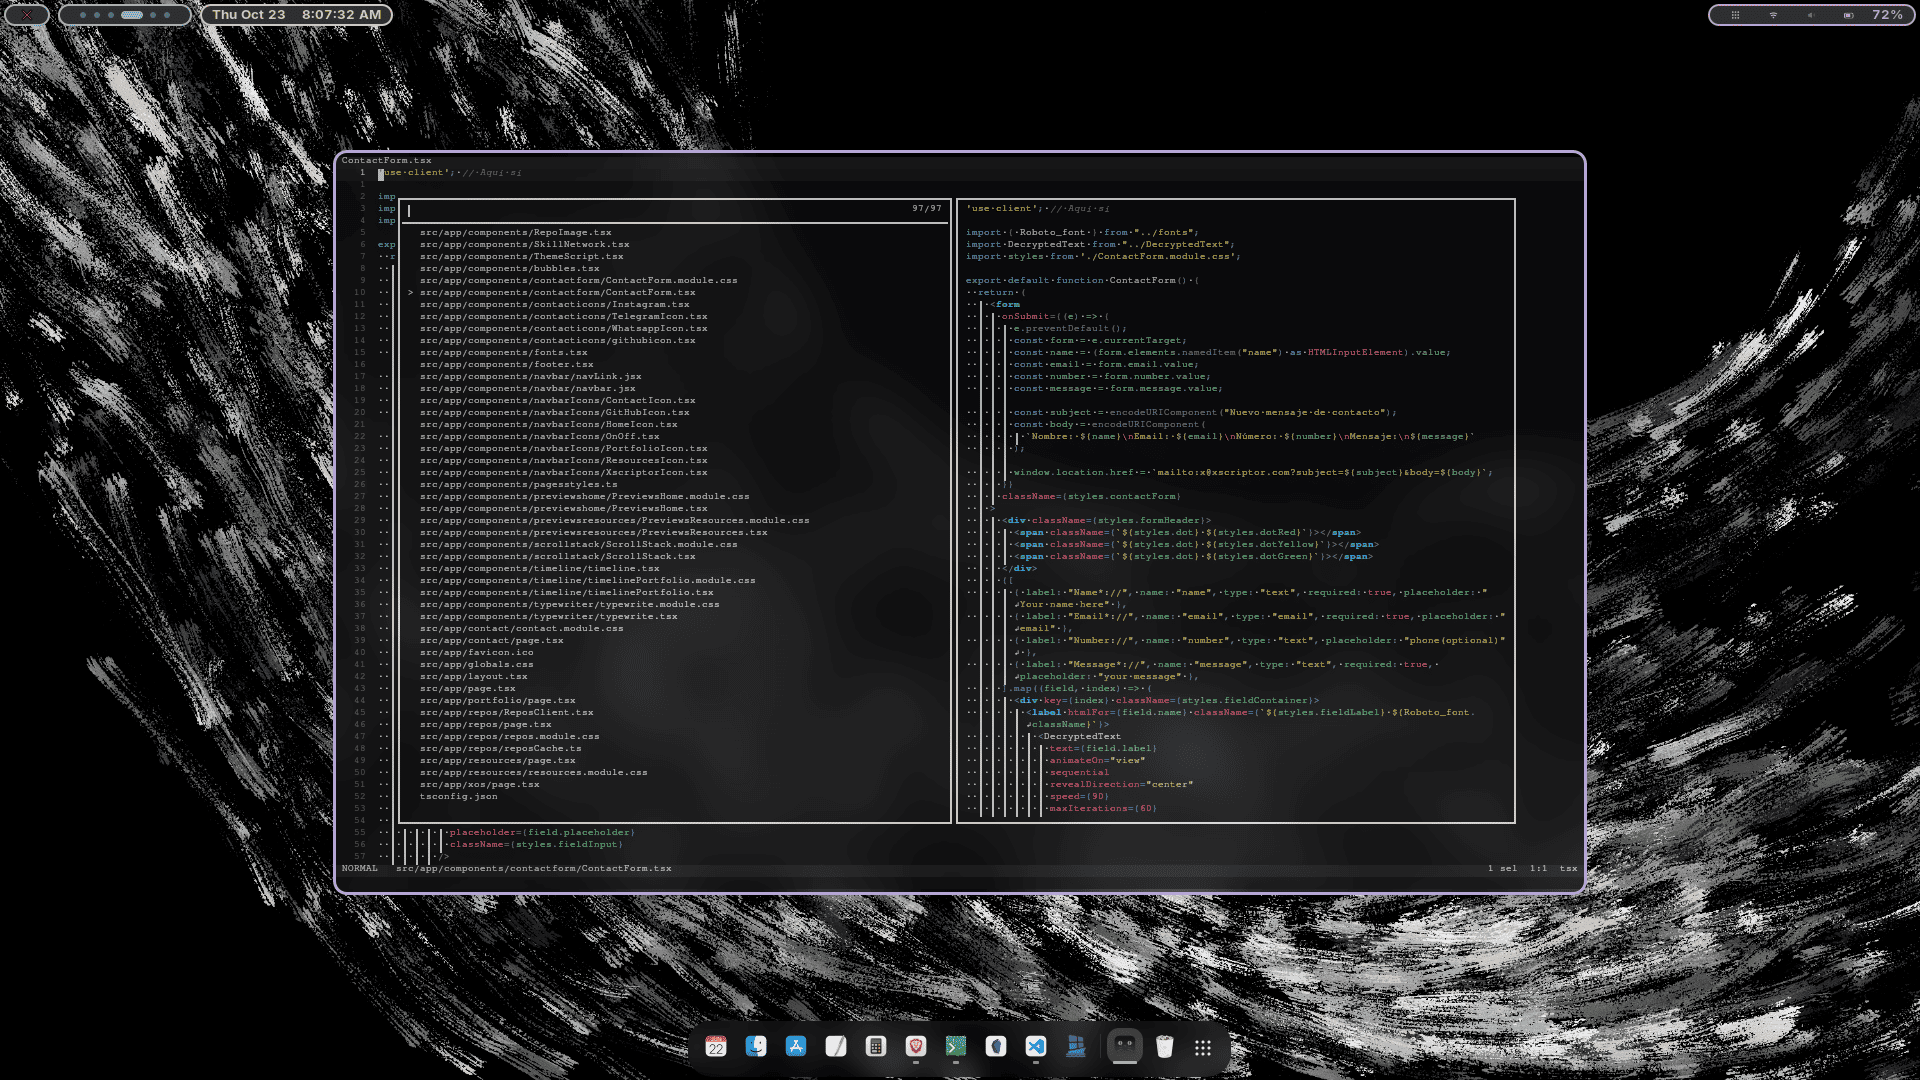The height and width of the screenshot is (1080, 1920).
Task: Click the date and time in the menu bar
Action: (295, 15)
